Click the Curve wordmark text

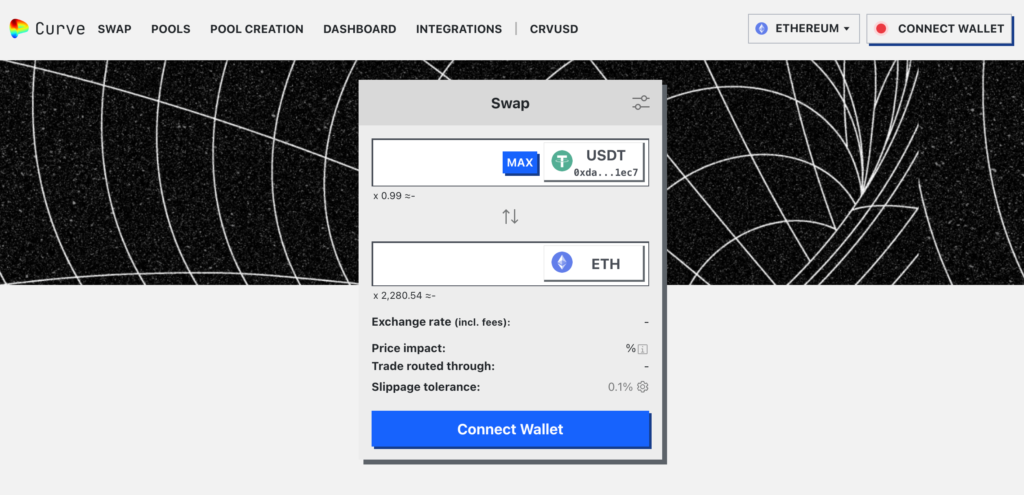60,29
